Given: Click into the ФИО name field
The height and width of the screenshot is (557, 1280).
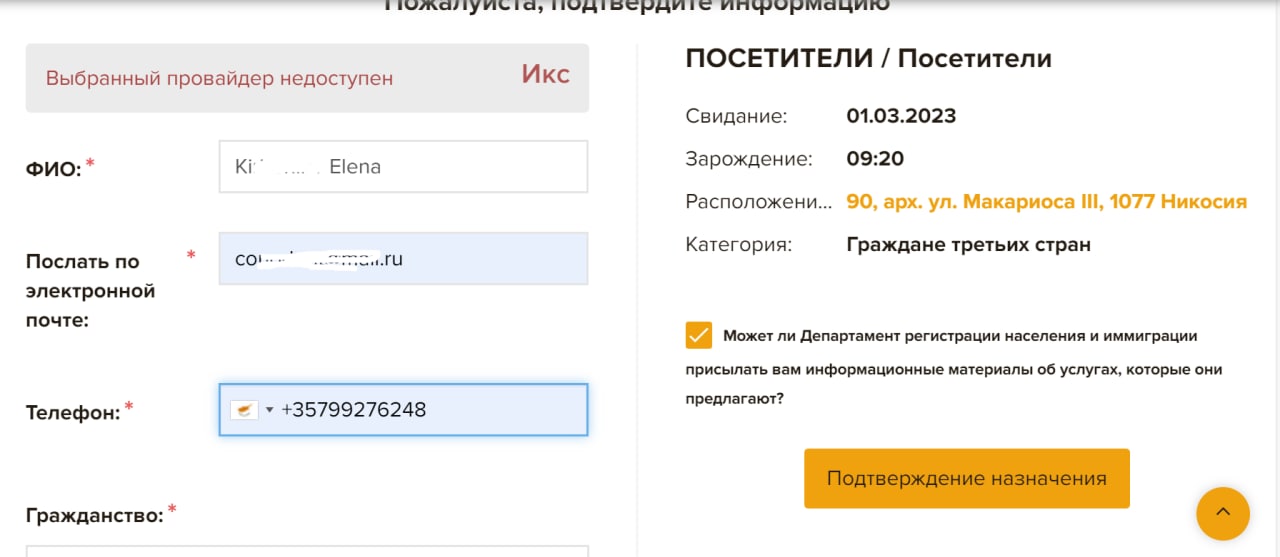Looking at the screenshot, I should 403,167.
